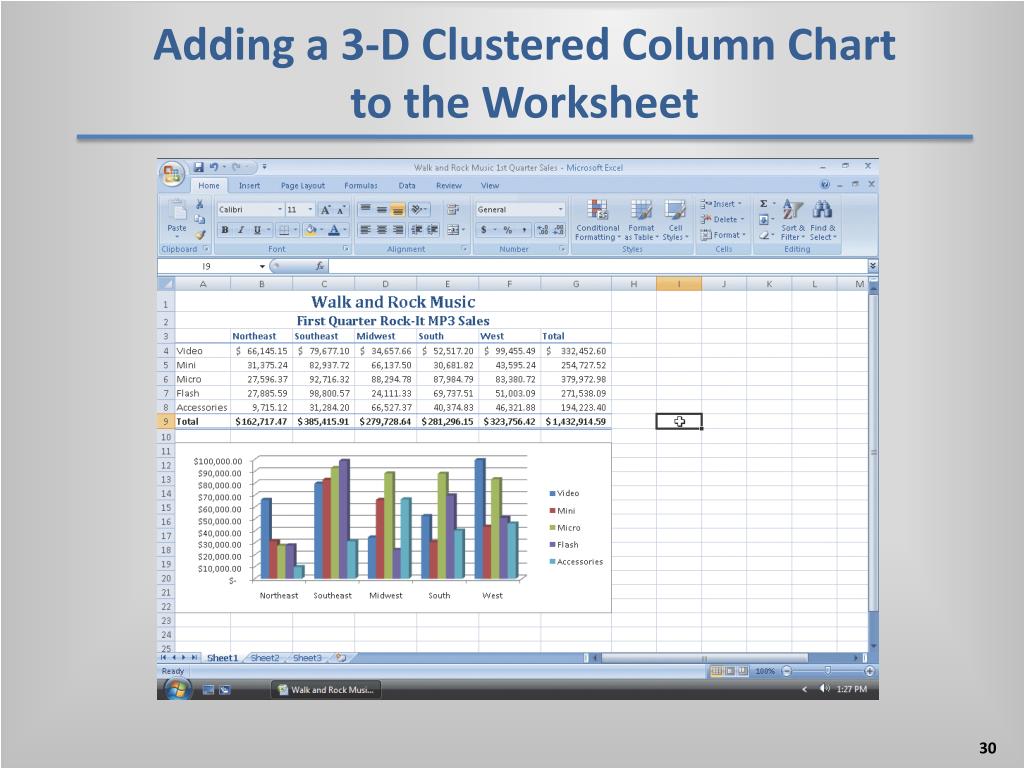Select the Format Painter brush
1024x768 pixels.
coord(200,234)
